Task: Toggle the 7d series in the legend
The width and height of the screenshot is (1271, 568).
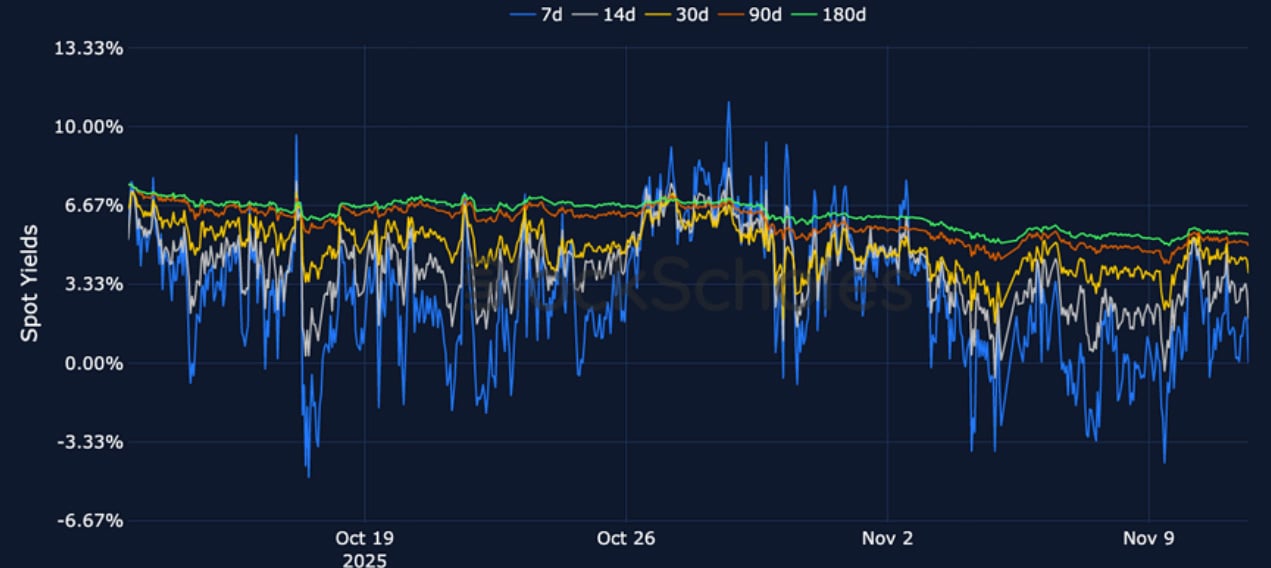Action: [554, 14]
